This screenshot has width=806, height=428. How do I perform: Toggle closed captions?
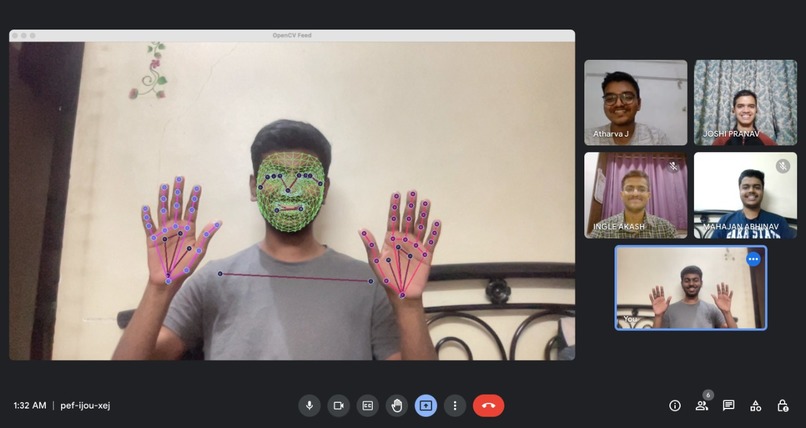[368, 405]
